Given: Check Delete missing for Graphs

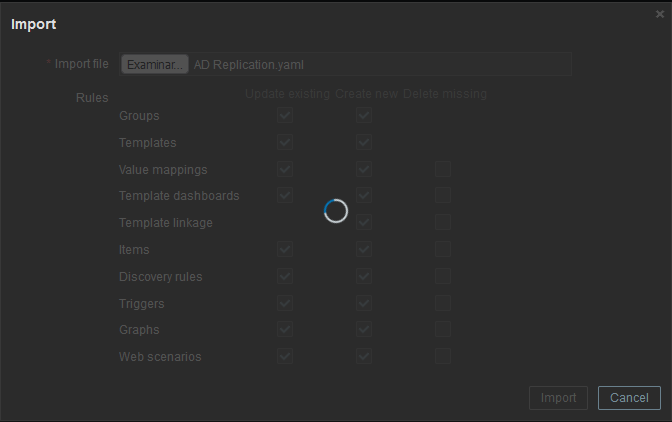Looking at the screenshot, I should (x=443, y=330).
